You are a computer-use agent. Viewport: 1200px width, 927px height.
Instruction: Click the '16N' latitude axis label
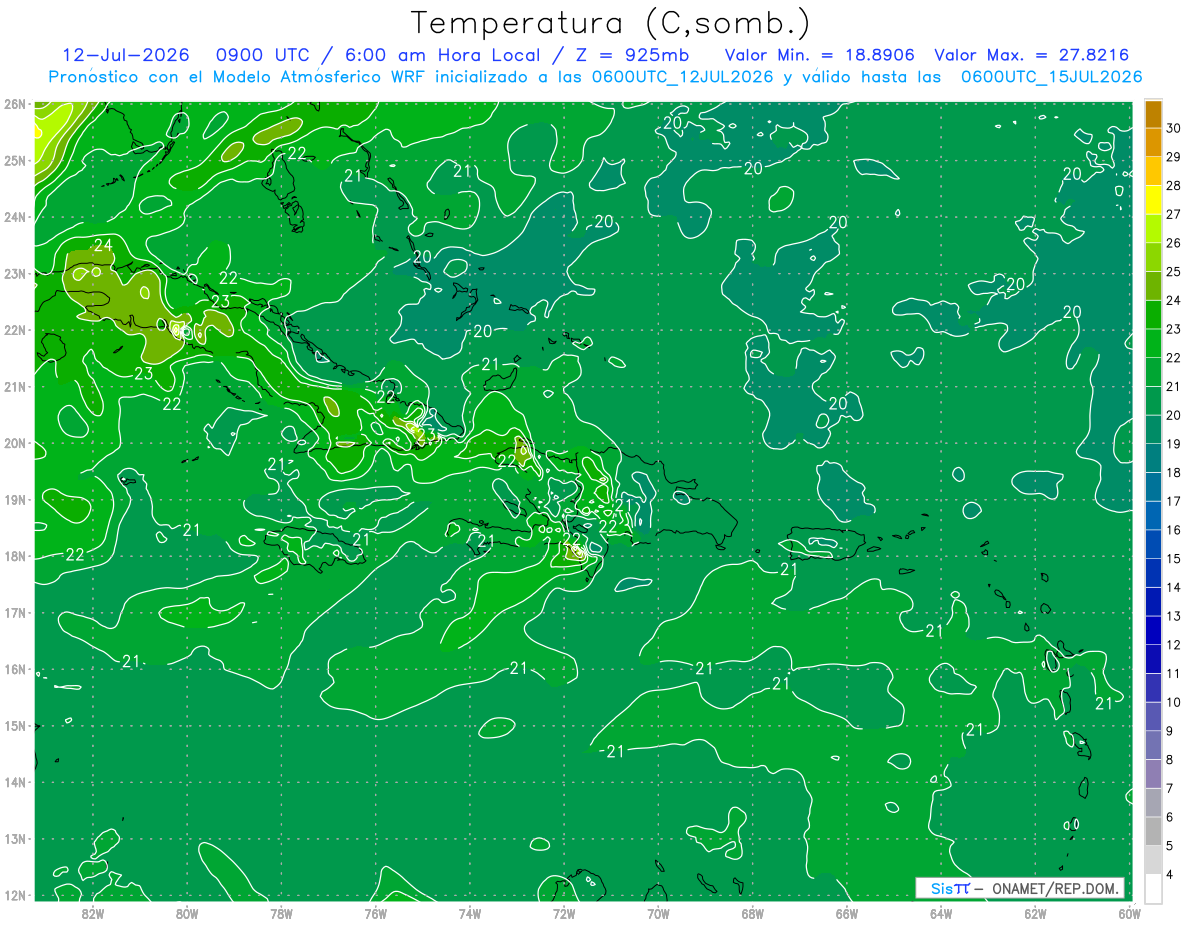tap(14, 669)
